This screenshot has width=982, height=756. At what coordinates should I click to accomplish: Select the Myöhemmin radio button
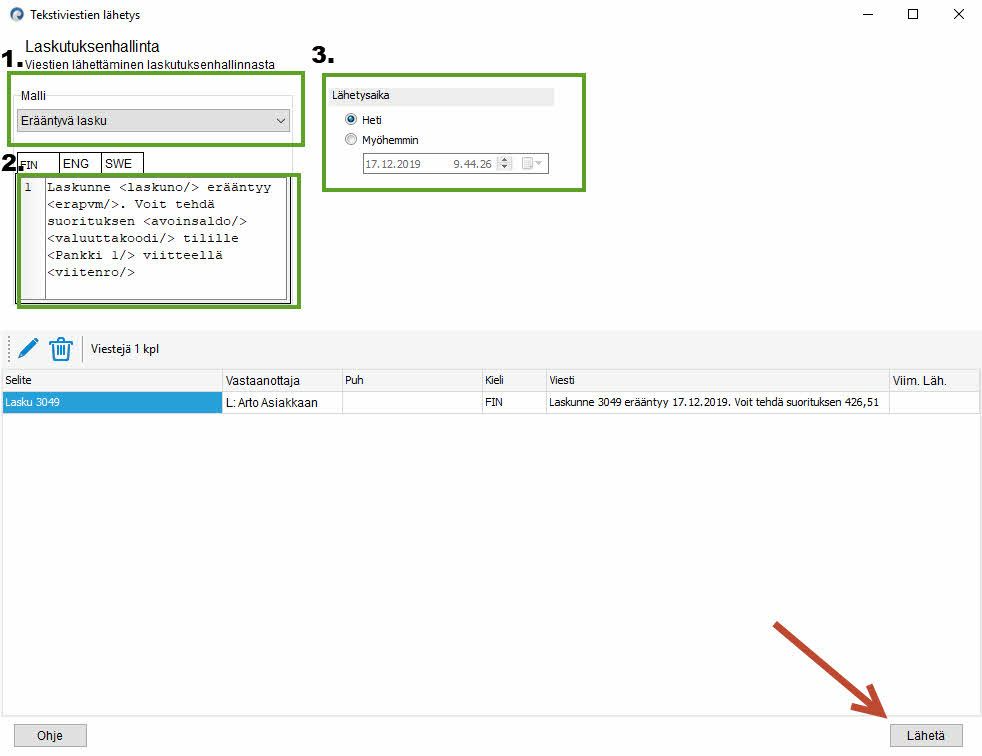351,140
